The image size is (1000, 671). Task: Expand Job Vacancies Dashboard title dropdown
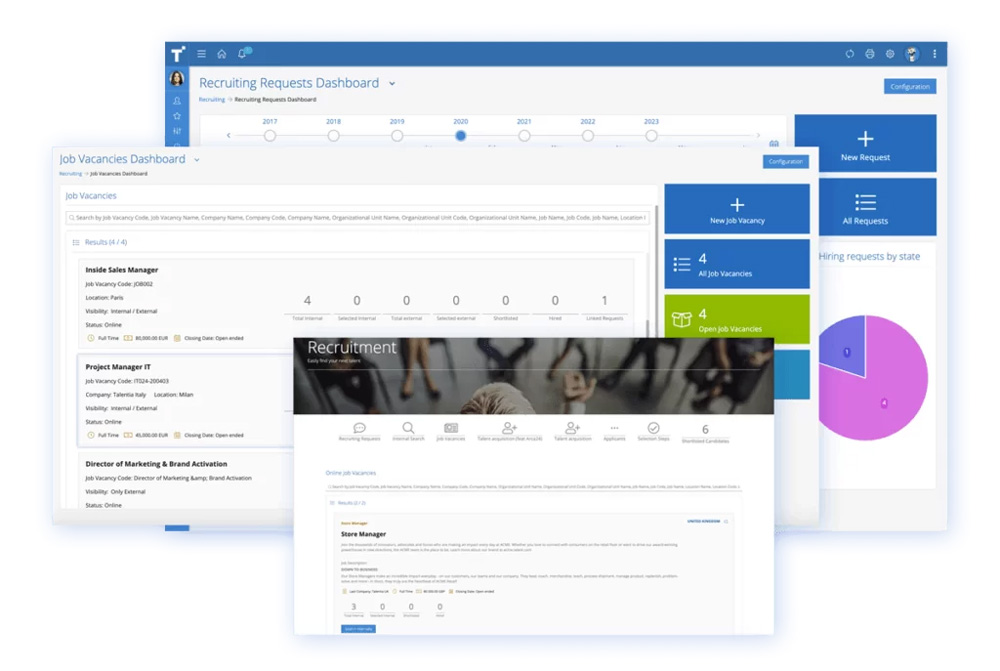197,160
